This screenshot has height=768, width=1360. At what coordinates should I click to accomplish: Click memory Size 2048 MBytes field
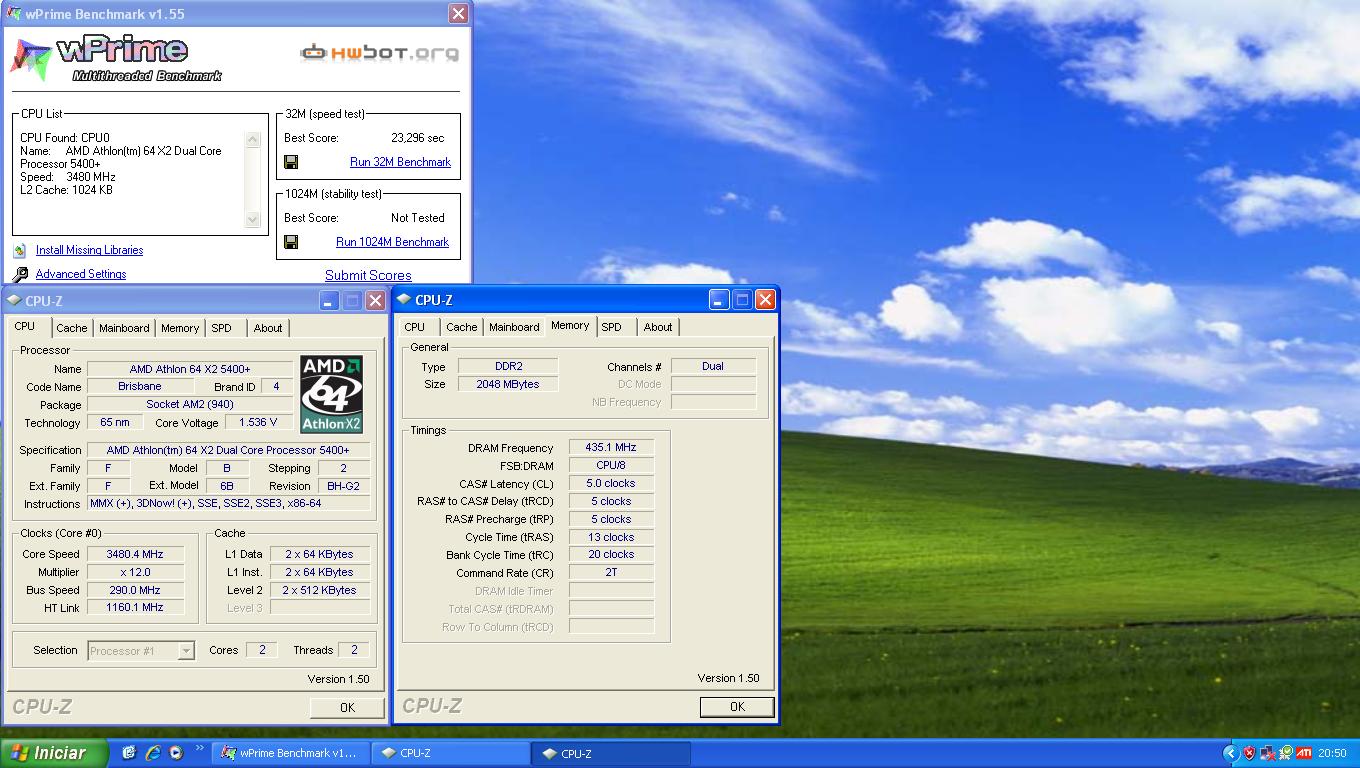tap(509, 384)
